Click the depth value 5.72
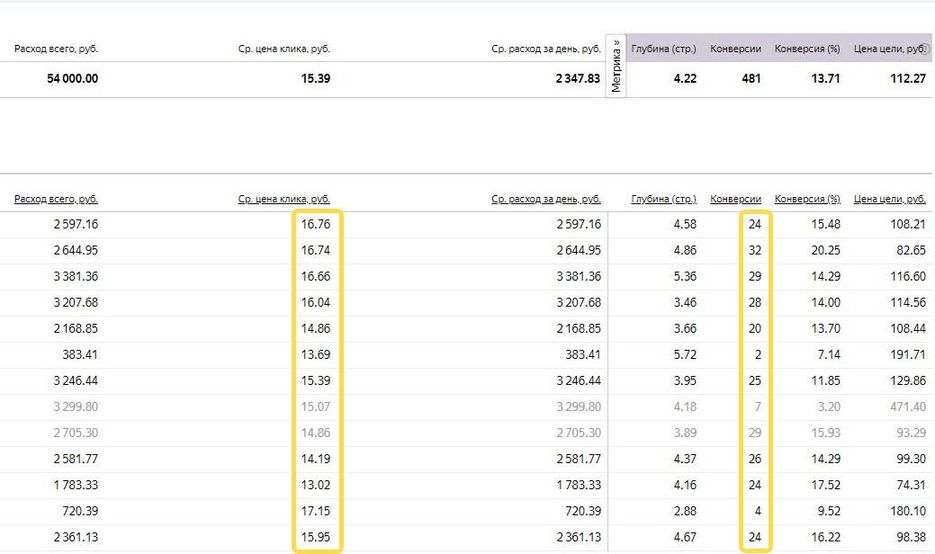The height and width of the screenshot is (554, 935). point(685,355)
